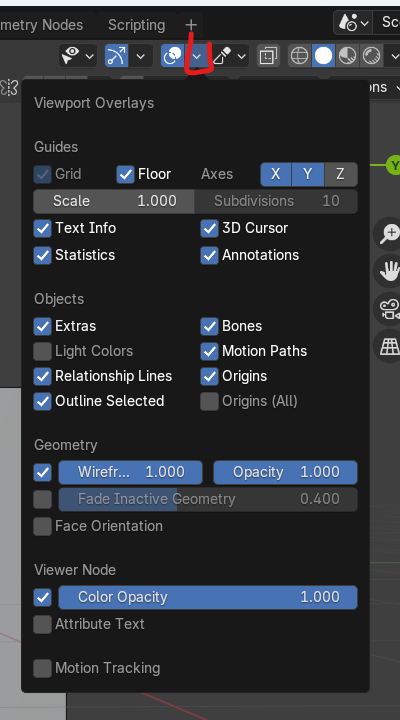
Task: Switch to Rendered shading mode
Action: click(371, 56)
